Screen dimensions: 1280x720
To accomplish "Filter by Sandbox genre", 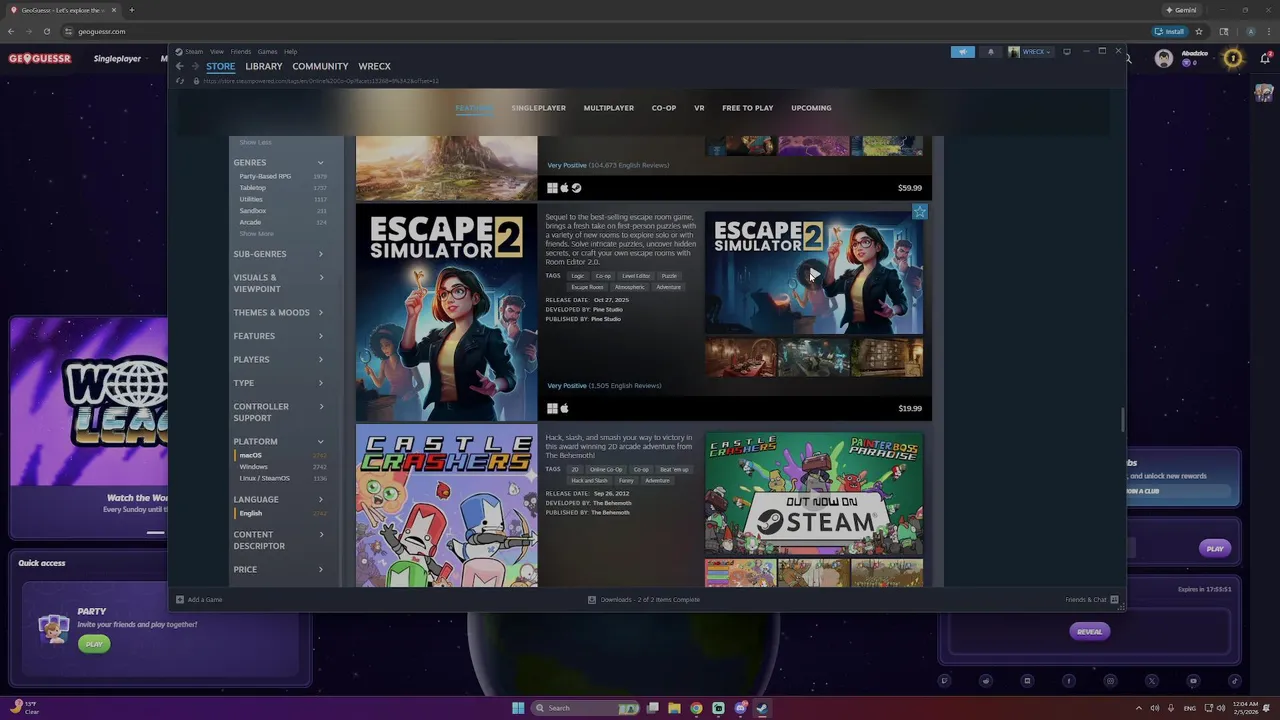I will pyautogui.click(x=252, y=211).
